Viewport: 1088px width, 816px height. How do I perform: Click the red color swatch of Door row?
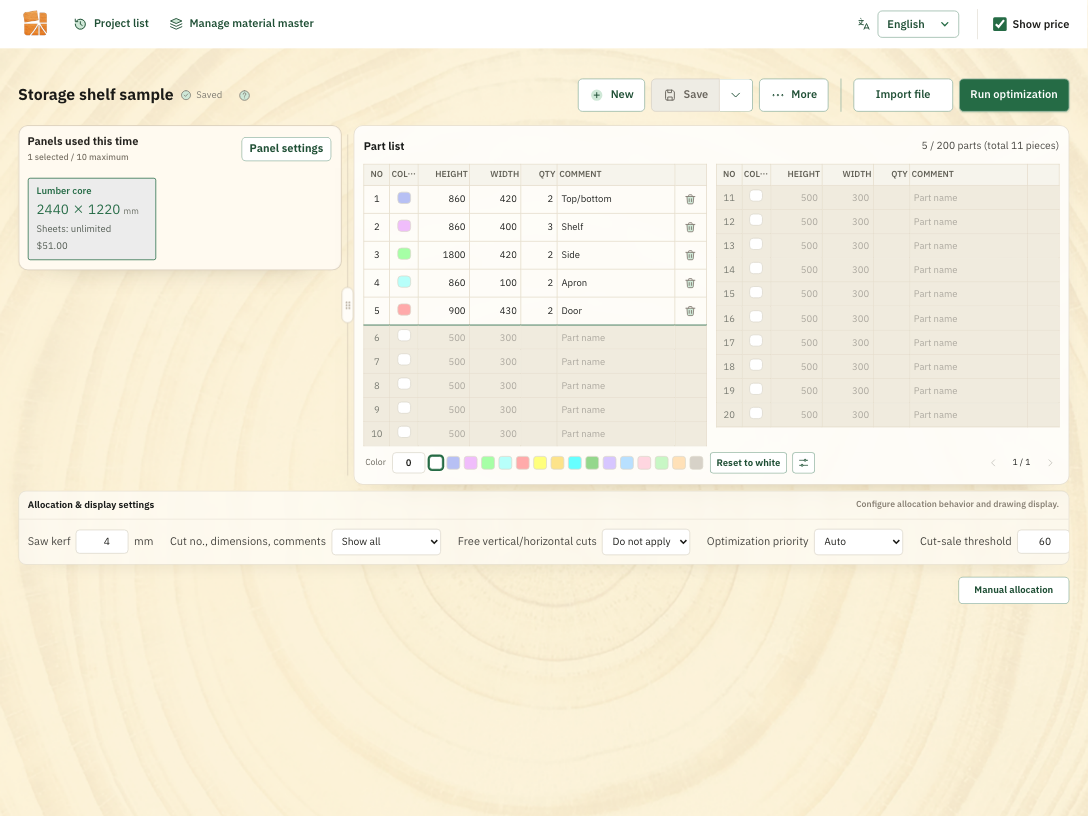point(404,309)
